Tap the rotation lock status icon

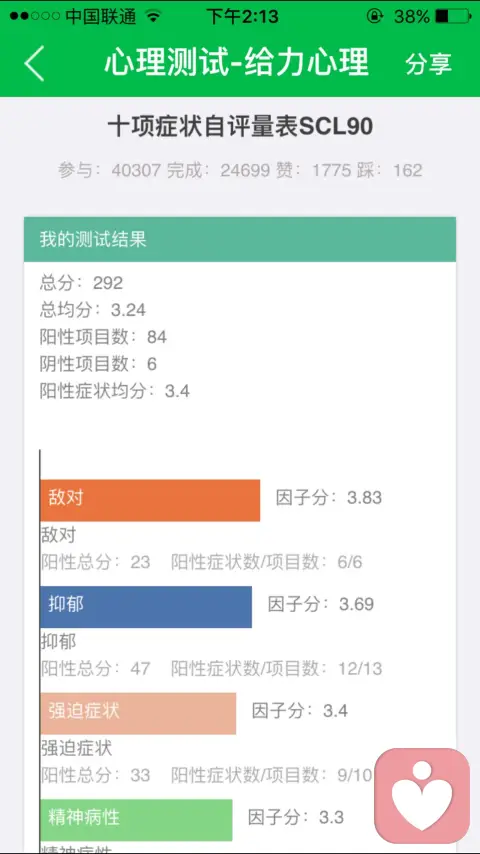pos(374,16)
